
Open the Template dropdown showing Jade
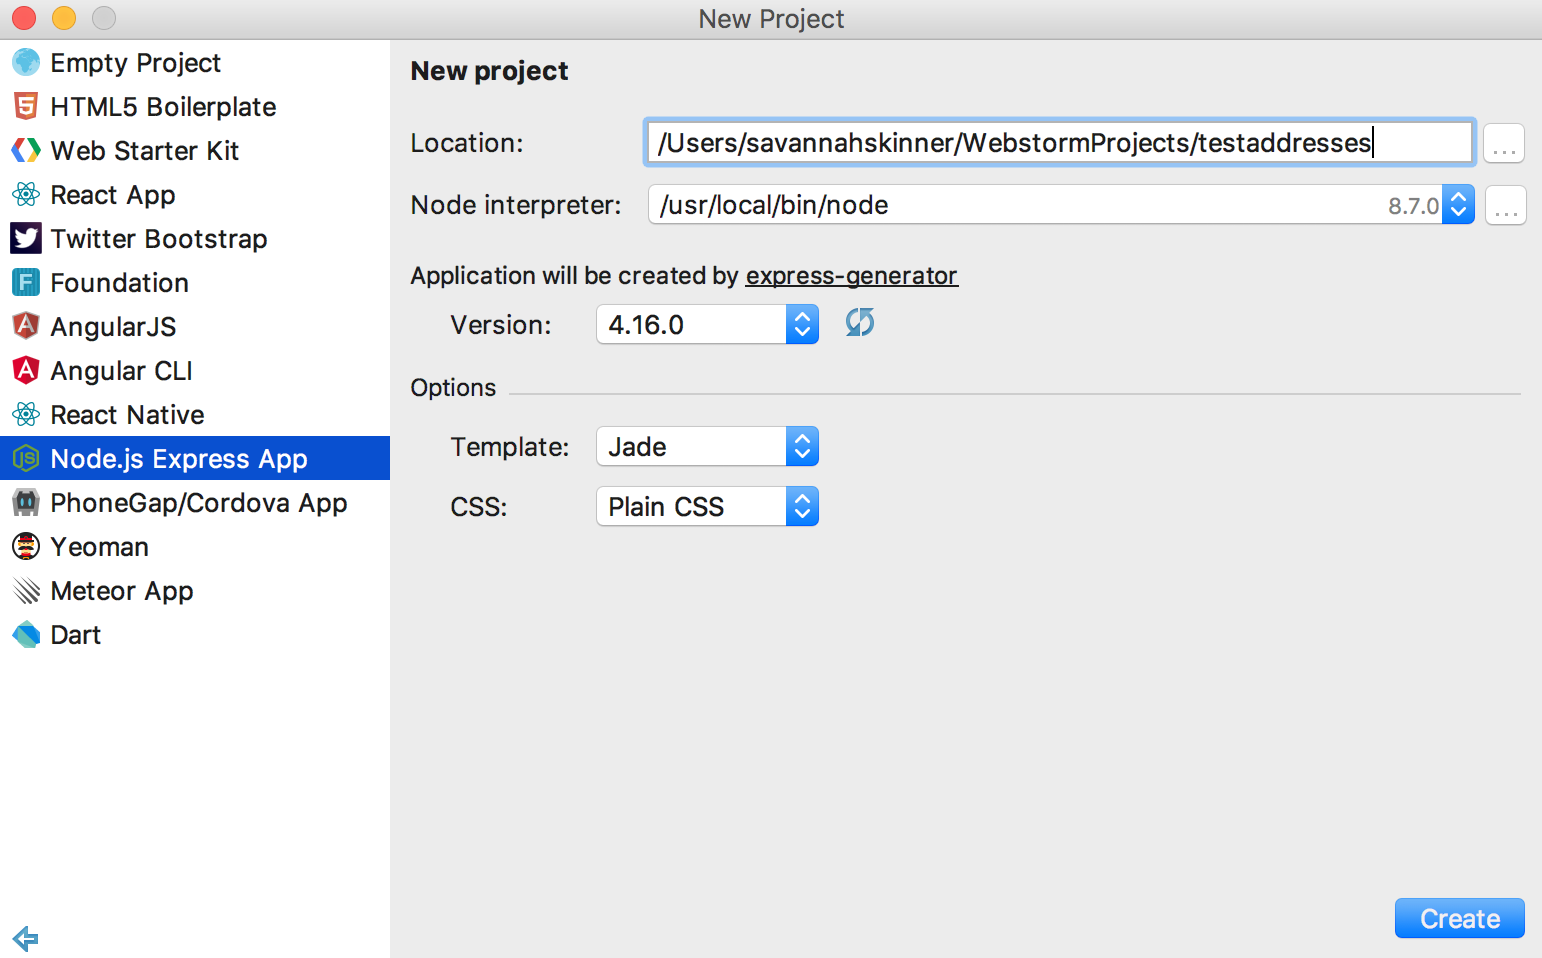click(707, 446)
